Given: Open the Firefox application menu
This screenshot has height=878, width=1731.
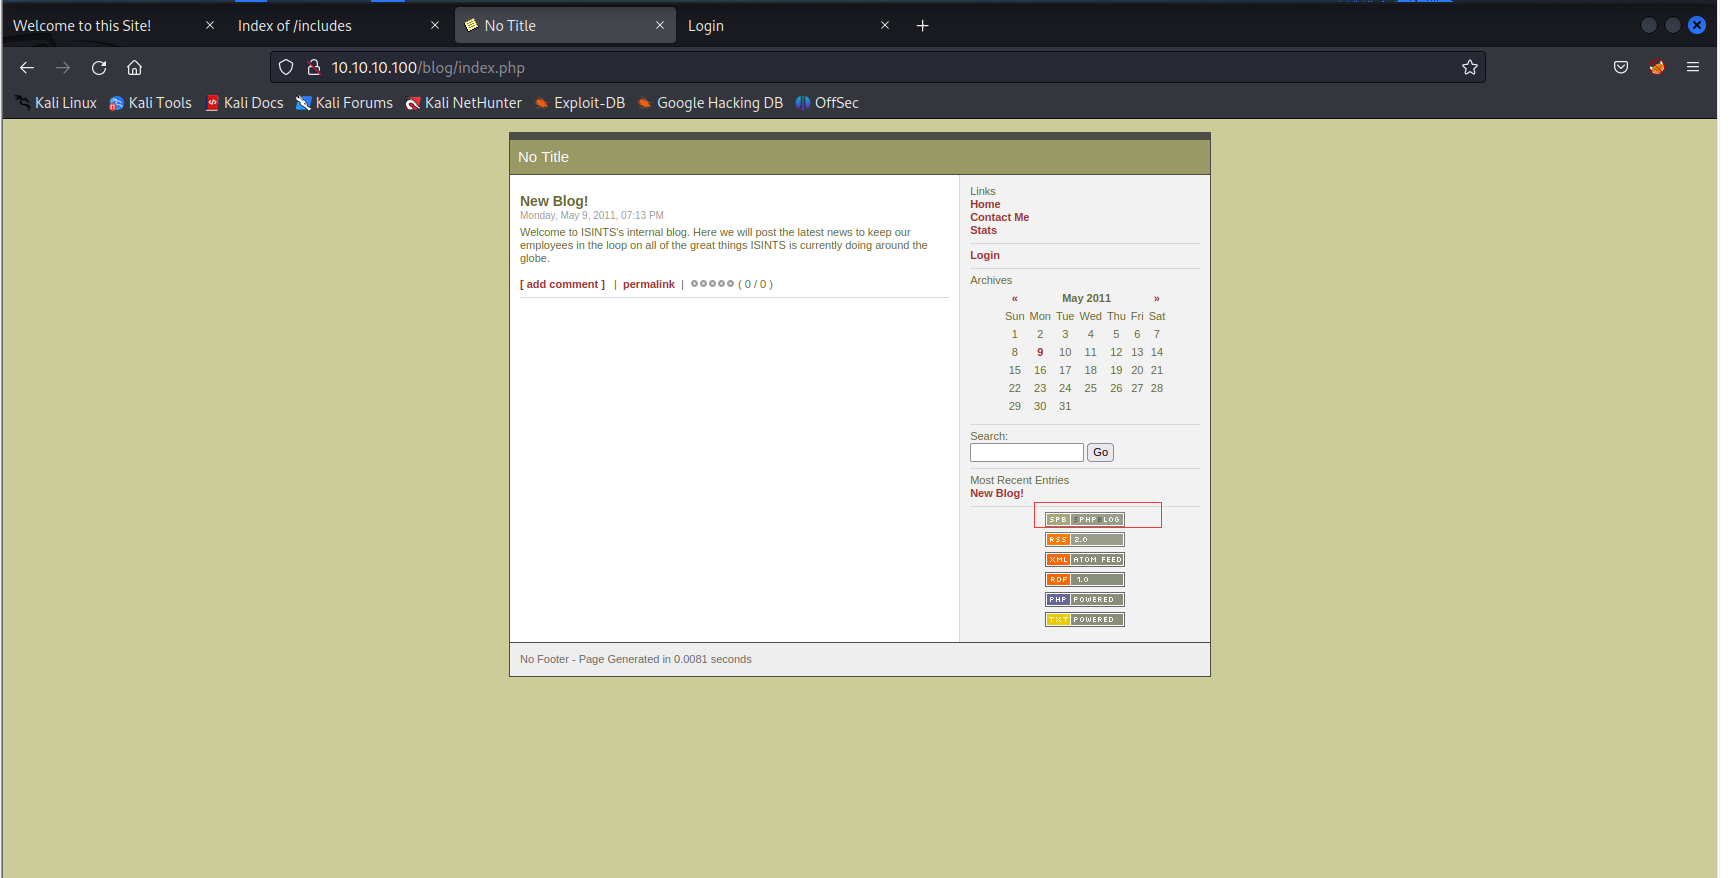Looking at the screenshot, I should tap(1693, 68).
